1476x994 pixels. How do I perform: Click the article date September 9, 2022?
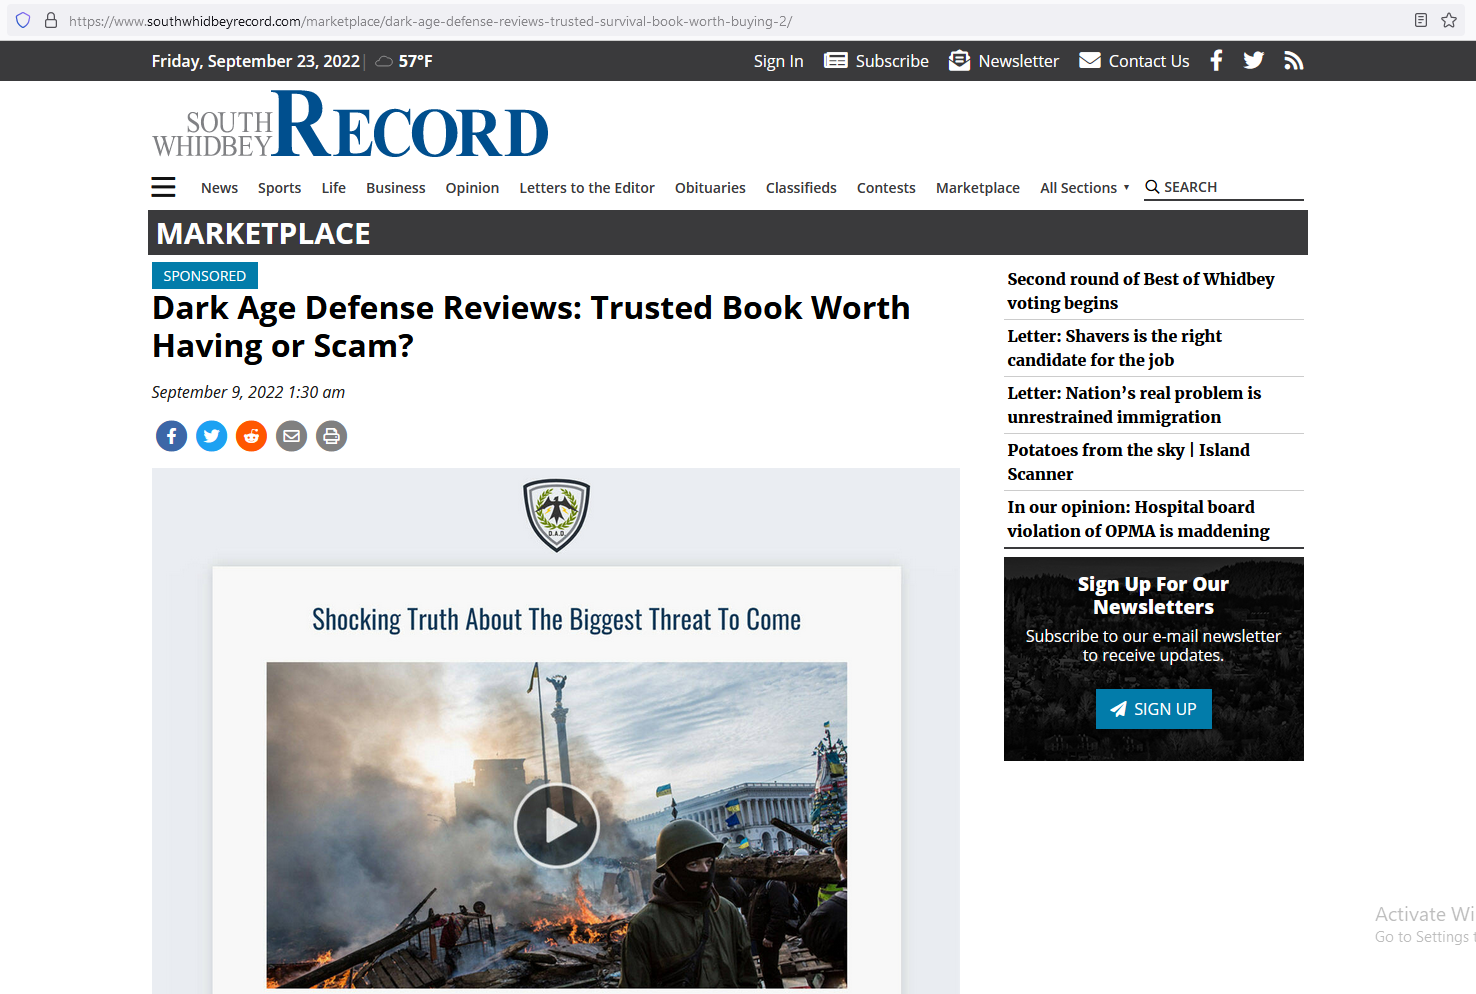(249, 392)
